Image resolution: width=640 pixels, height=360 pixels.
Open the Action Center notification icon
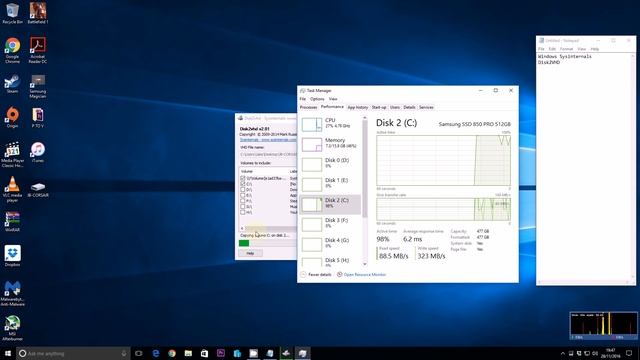click(629, 353)
